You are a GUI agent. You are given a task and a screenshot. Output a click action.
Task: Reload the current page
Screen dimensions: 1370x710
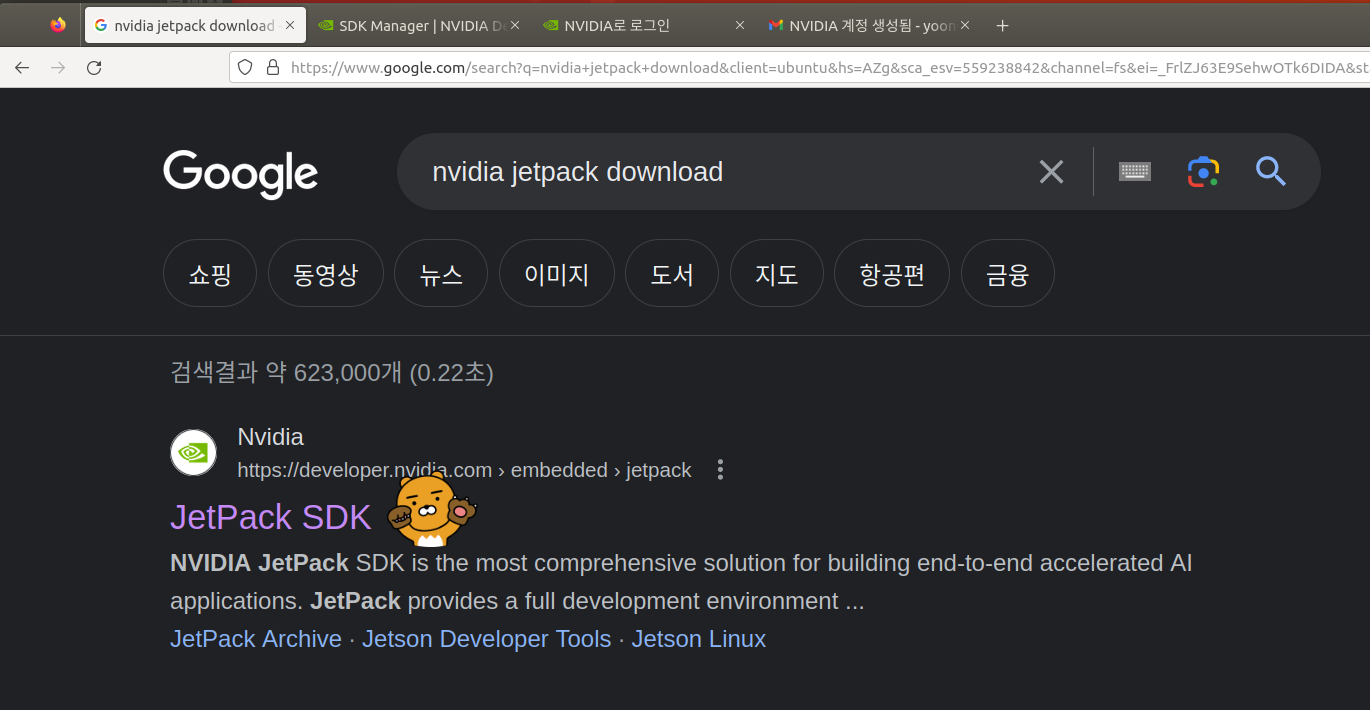(x=94, y=68)
